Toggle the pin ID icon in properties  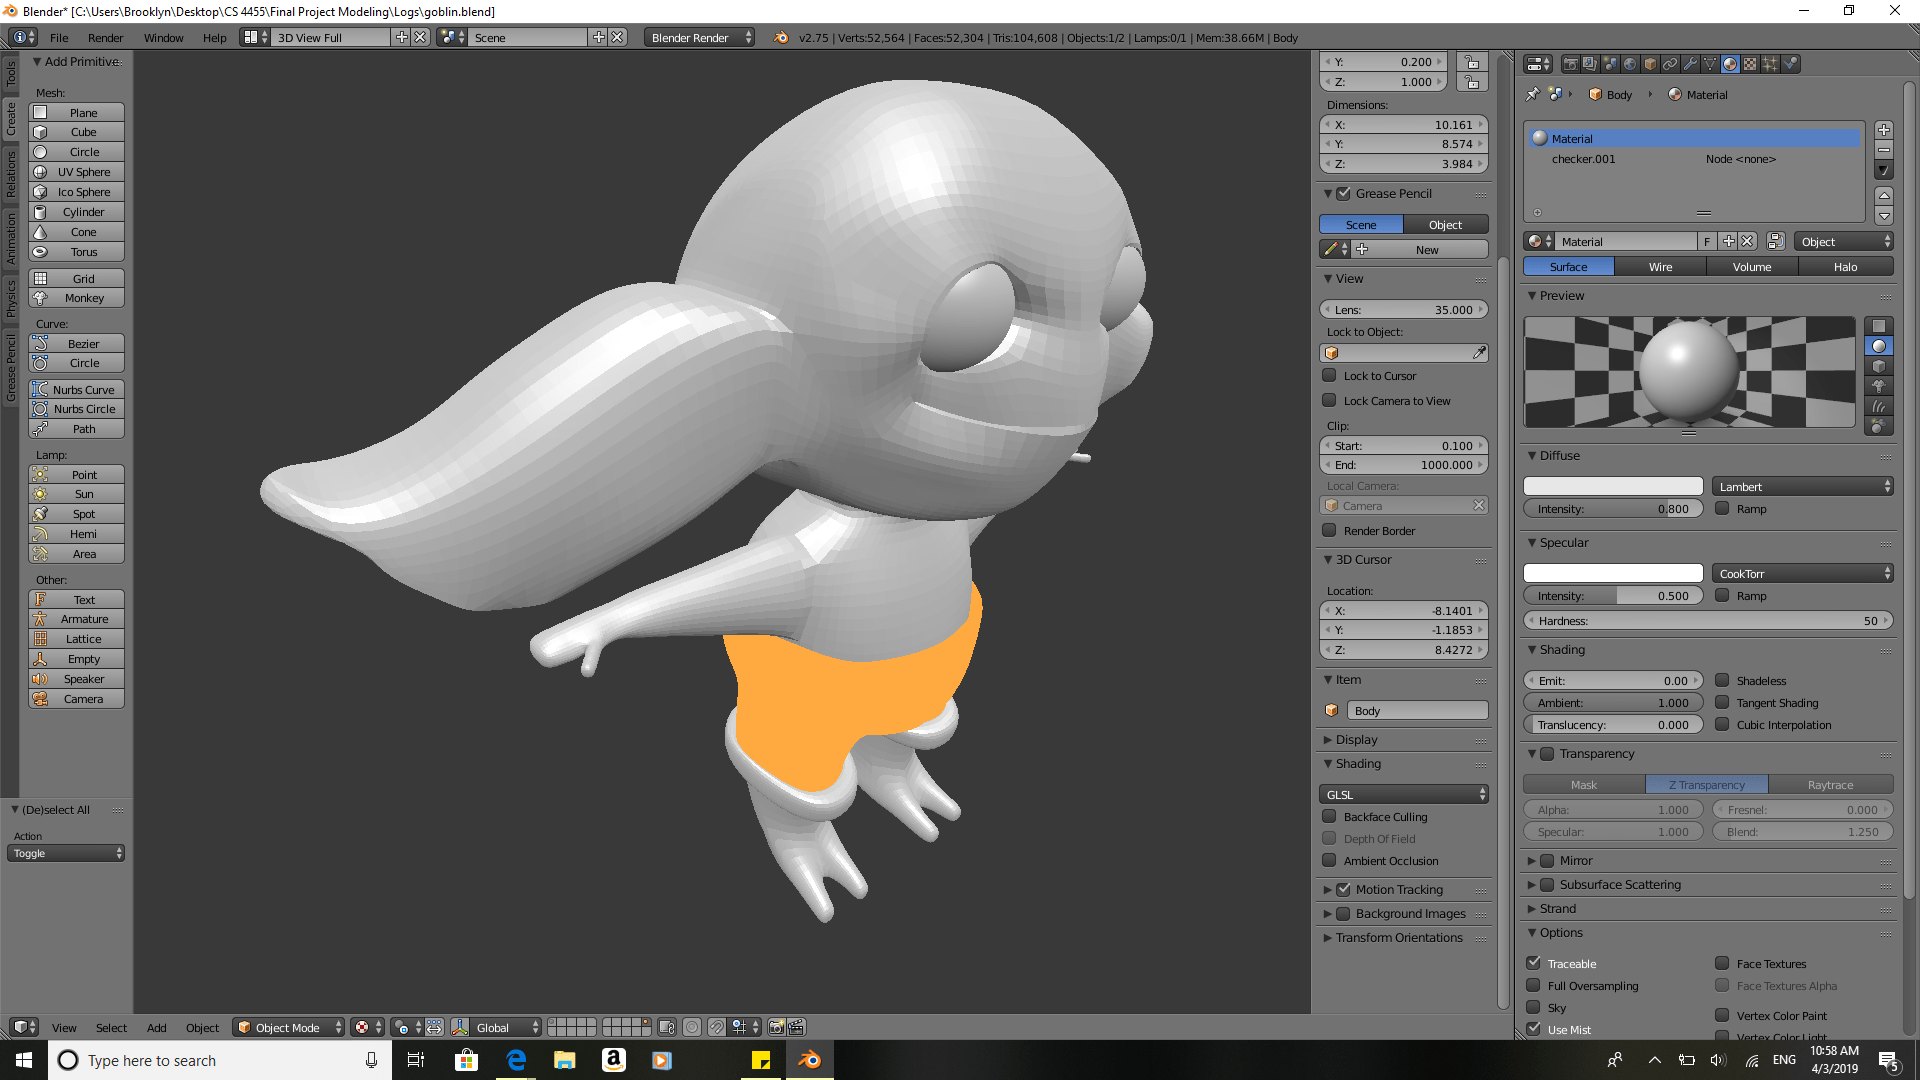coord(1533,94)
